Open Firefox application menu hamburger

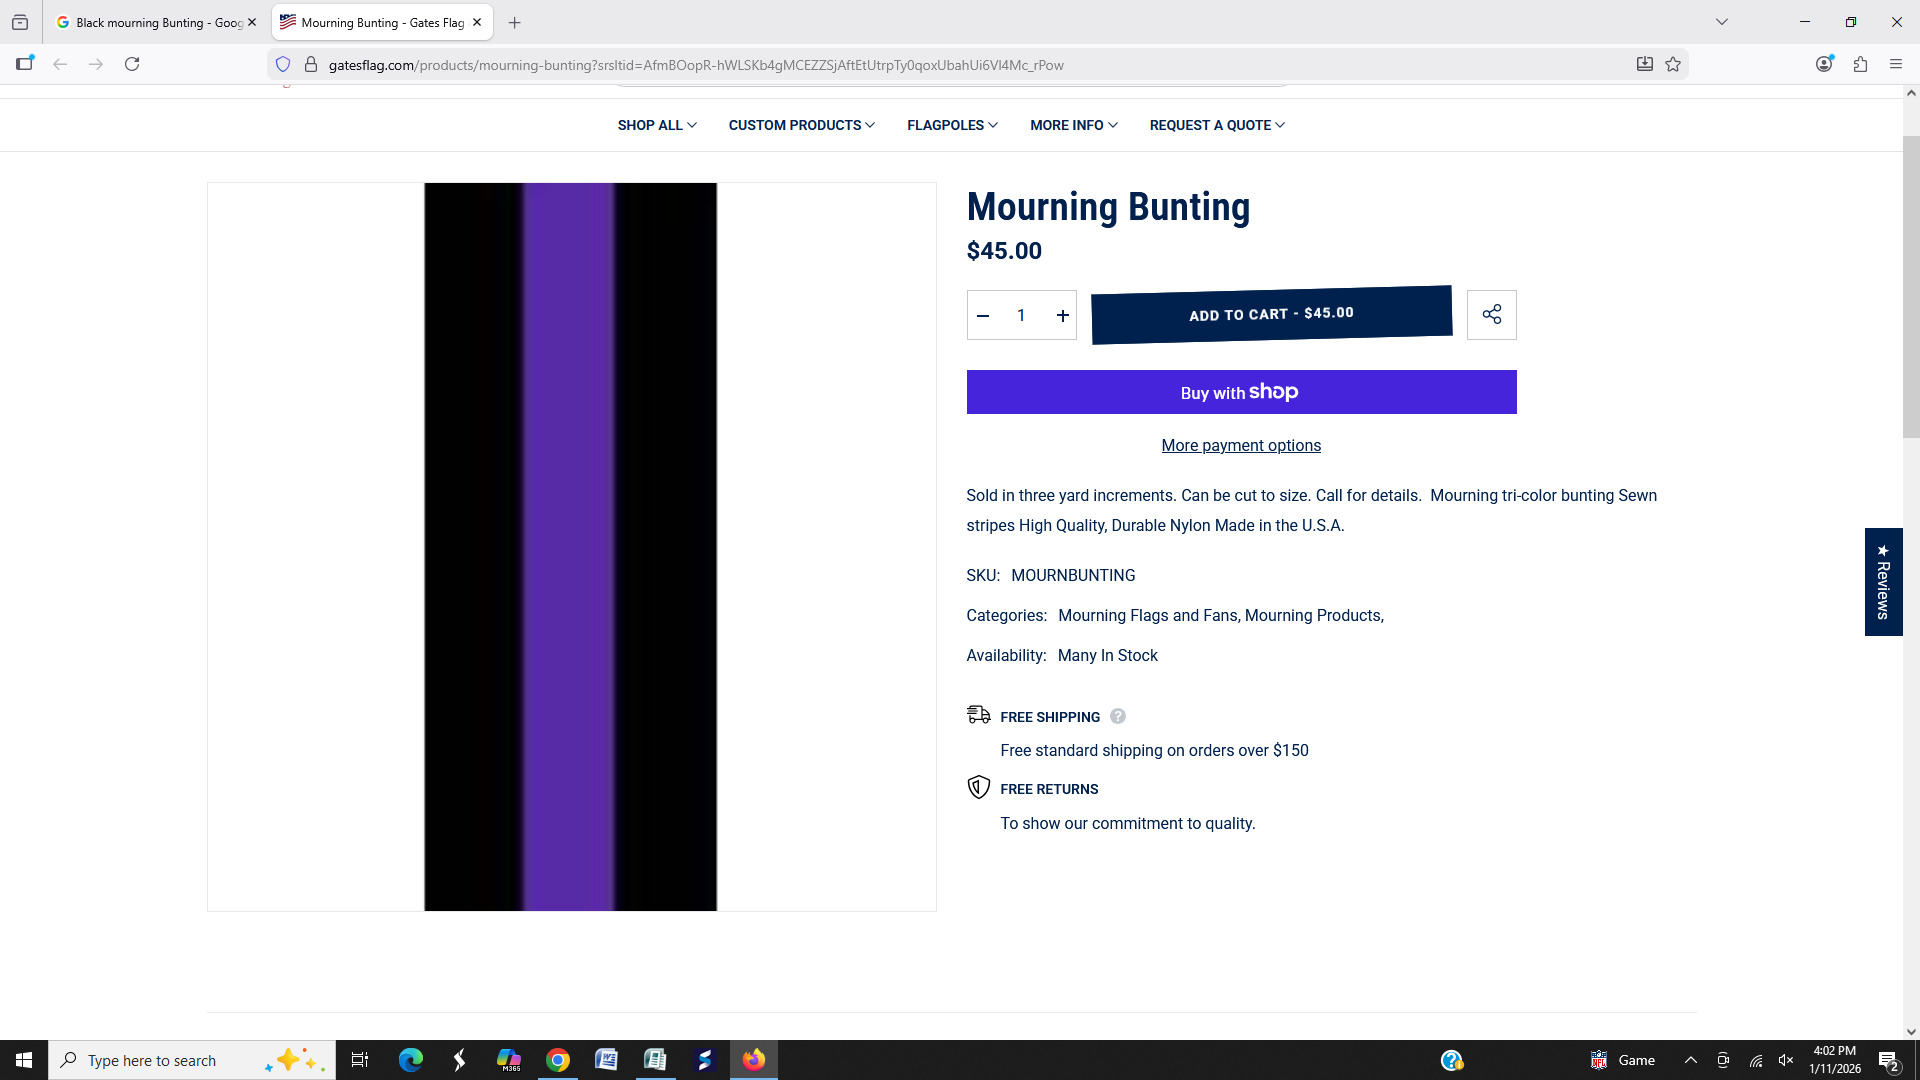tap(1895, 65)
